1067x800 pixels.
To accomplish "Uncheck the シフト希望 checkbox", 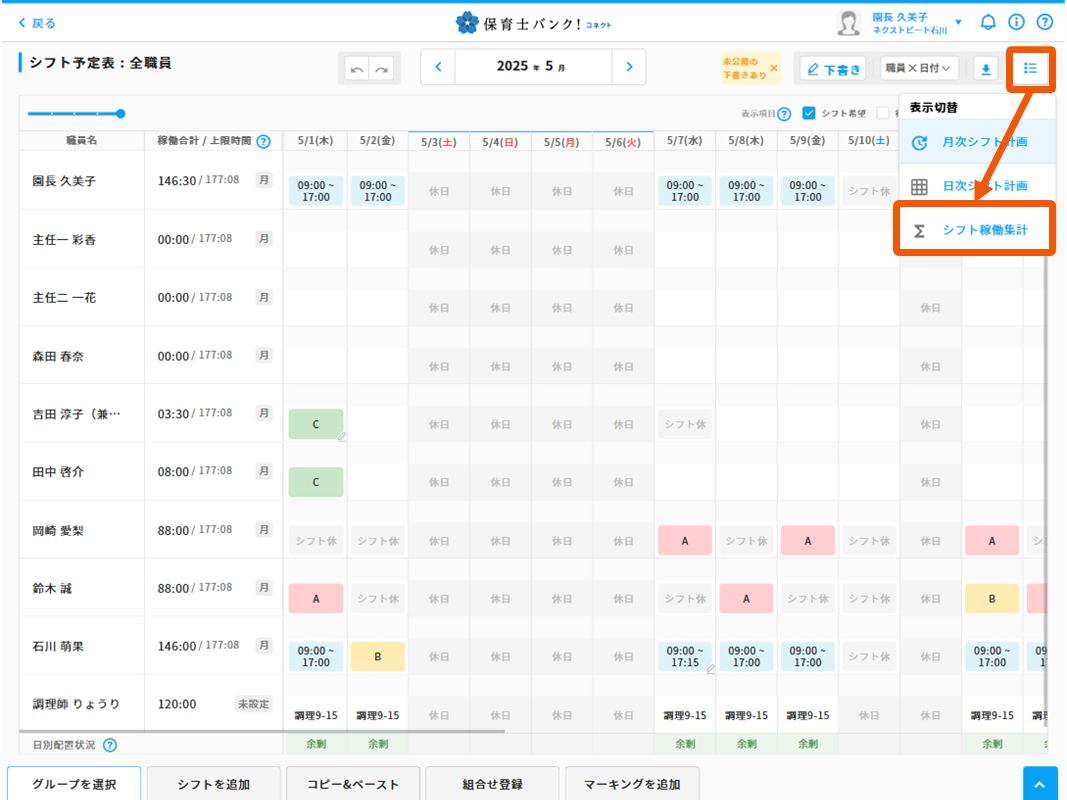I will pyautogui.click(x=809, y=114).
